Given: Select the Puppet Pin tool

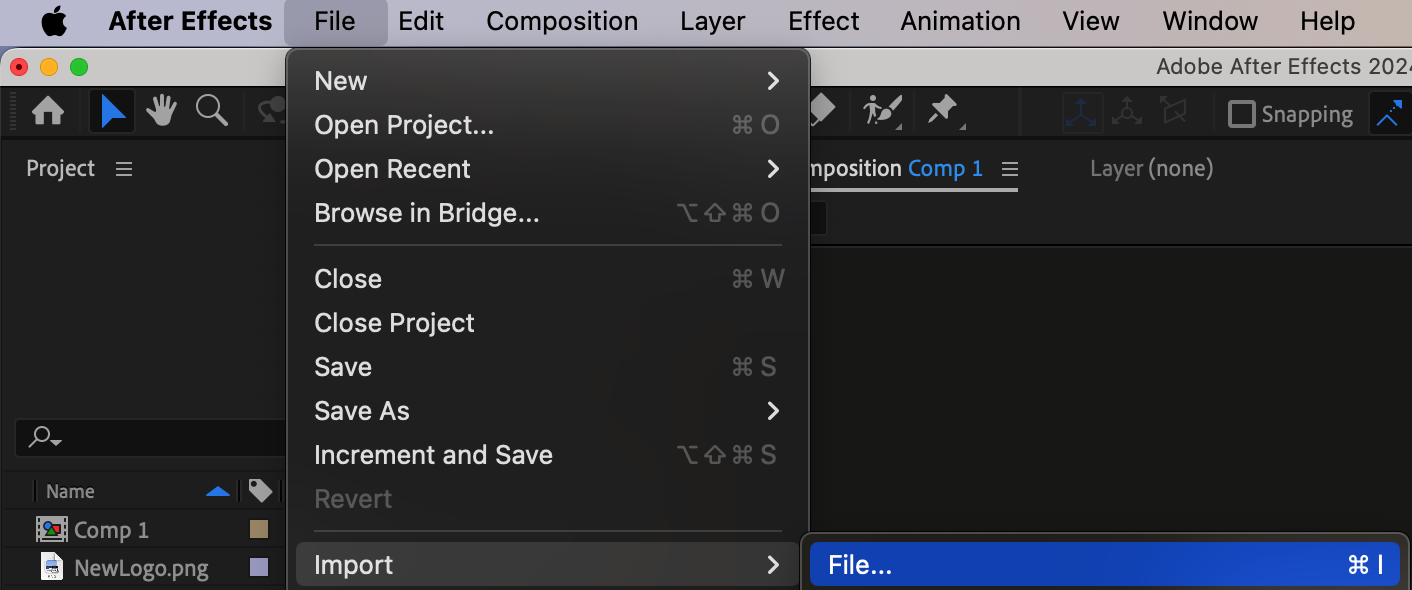Looking at the screenshot, I should click(943, 111).
